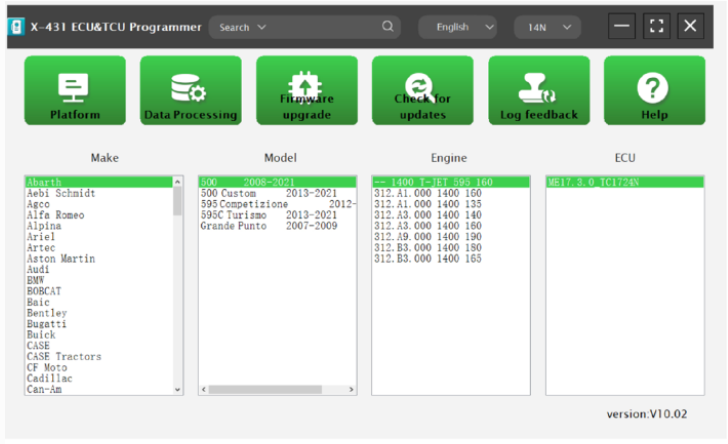Select ME17.3.0_TC1724N ECU entry

point(596,183)
